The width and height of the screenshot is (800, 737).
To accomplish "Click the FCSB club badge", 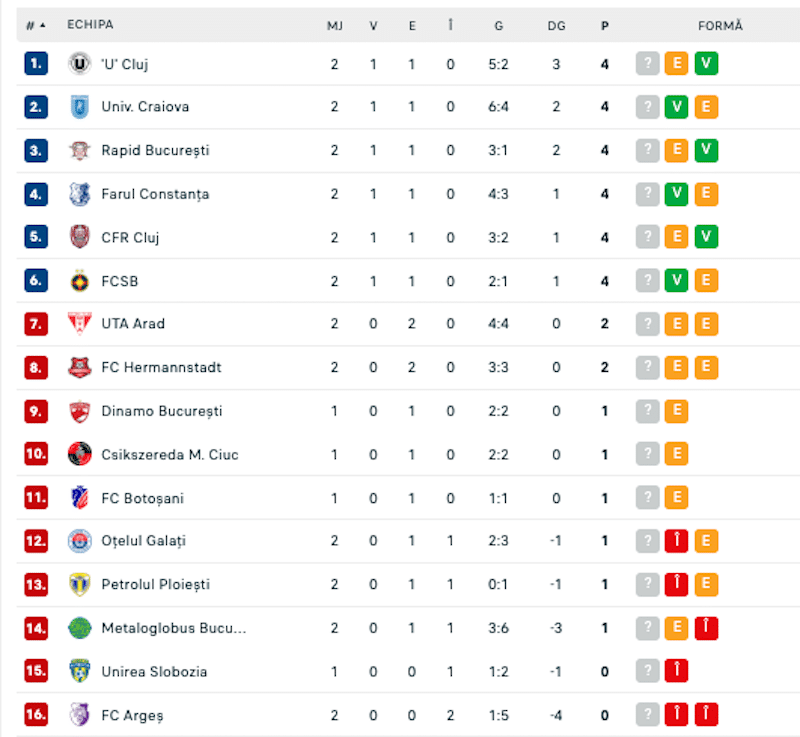I will pos(80,281).
